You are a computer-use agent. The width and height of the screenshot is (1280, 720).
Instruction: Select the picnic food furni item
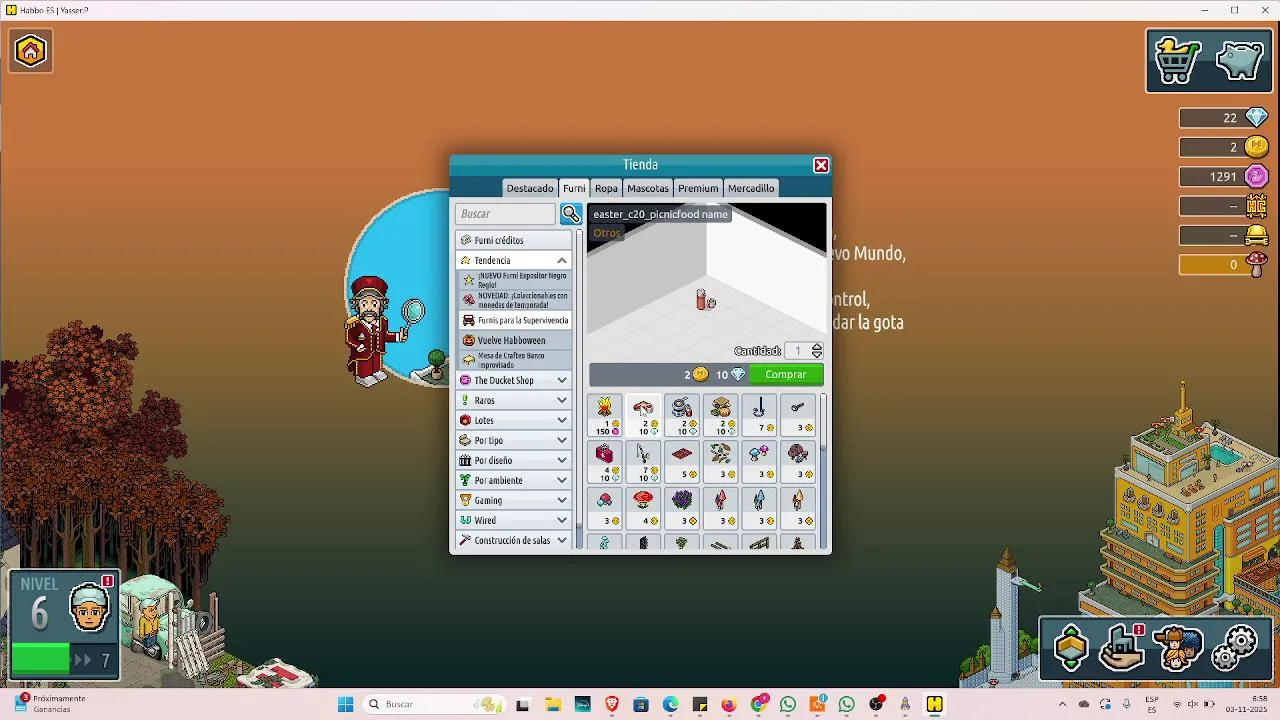[643, 416]
